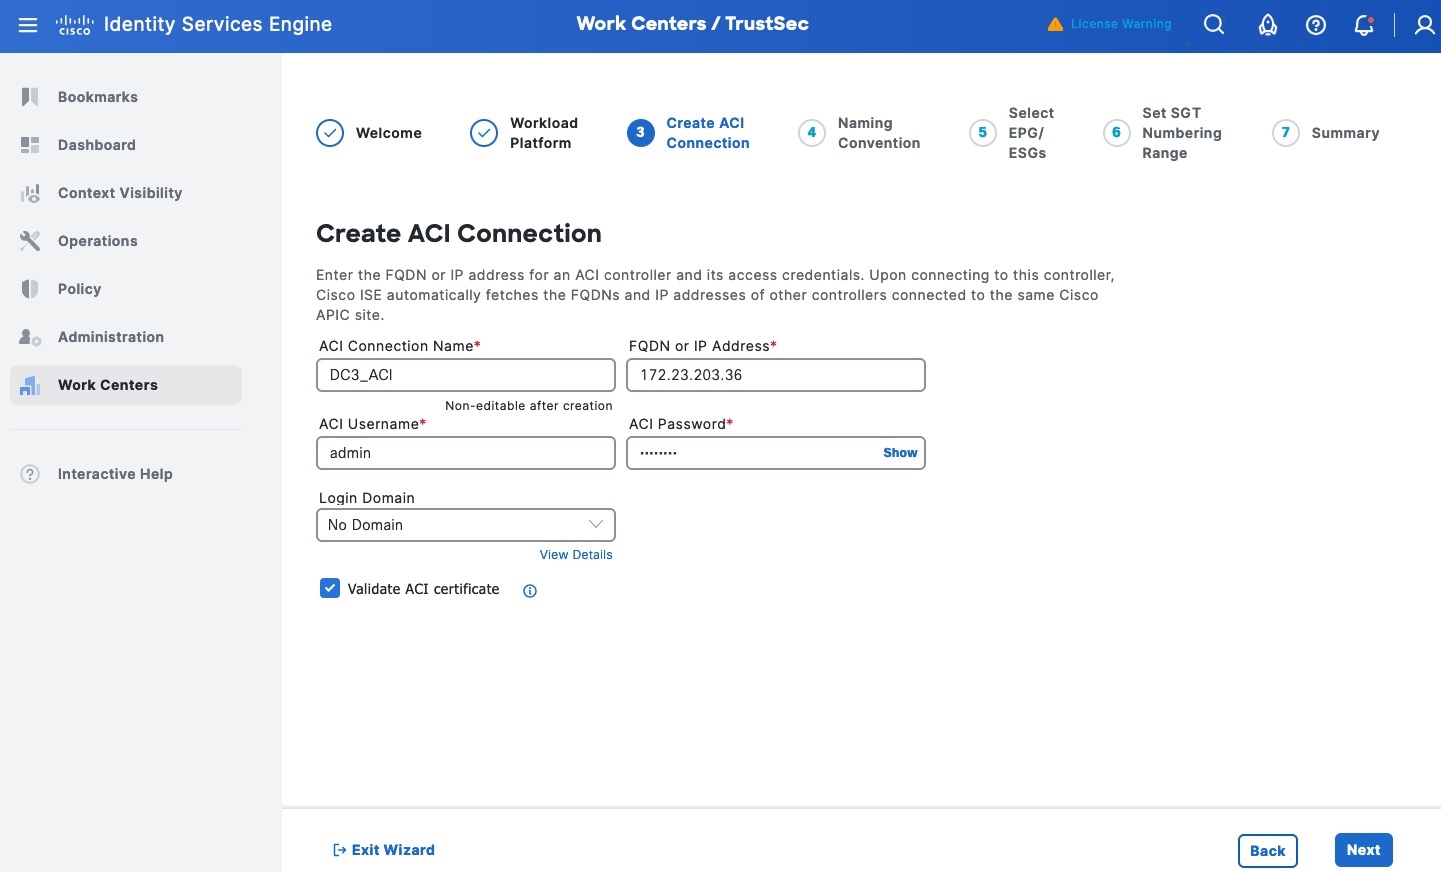1441x872 pixels.
Task: Click the Operations tools icon
Action: click(30, 241)
